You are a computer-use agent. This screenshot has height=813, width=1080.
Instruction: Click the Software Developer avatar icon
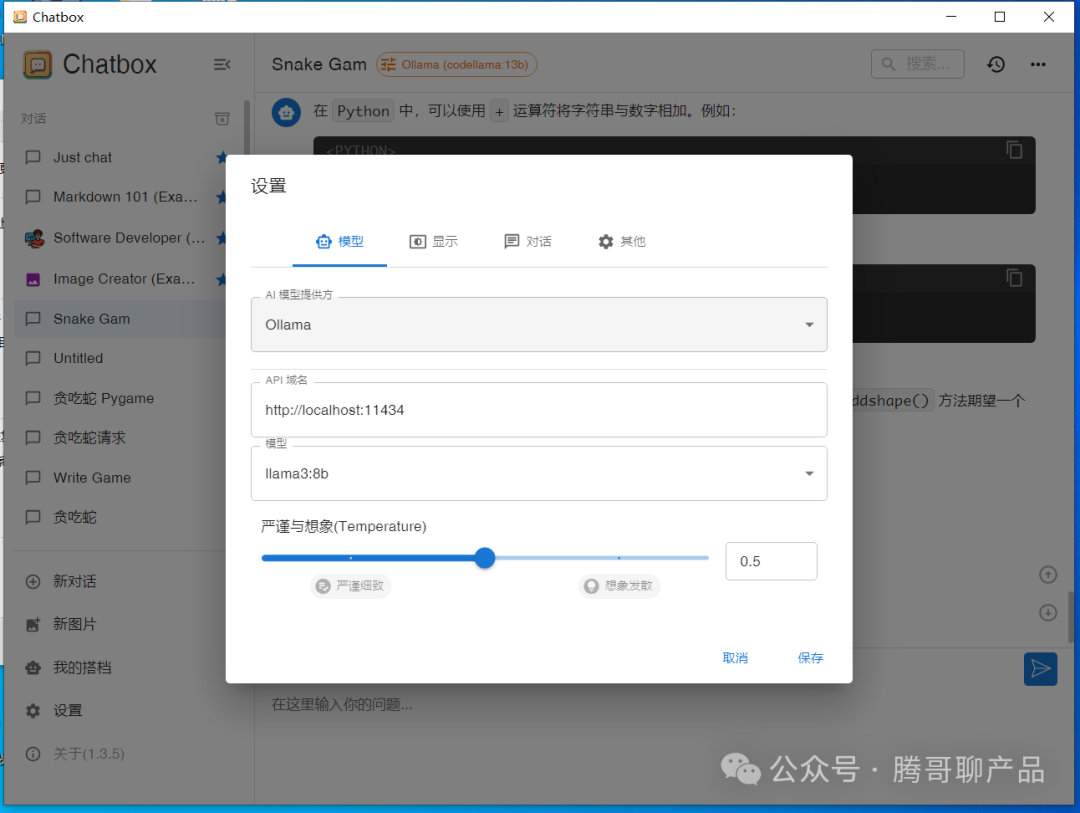(34, 238)
